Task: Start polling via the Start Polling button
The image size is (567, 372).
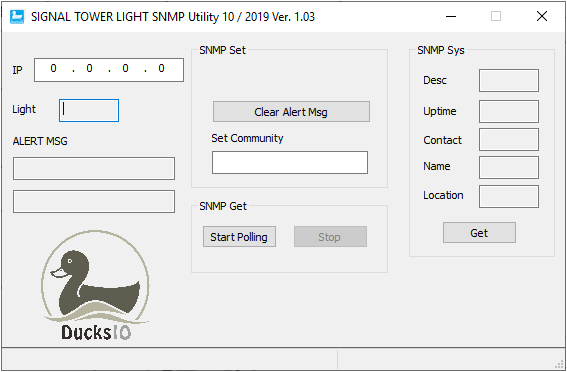Action: point(239,237)
